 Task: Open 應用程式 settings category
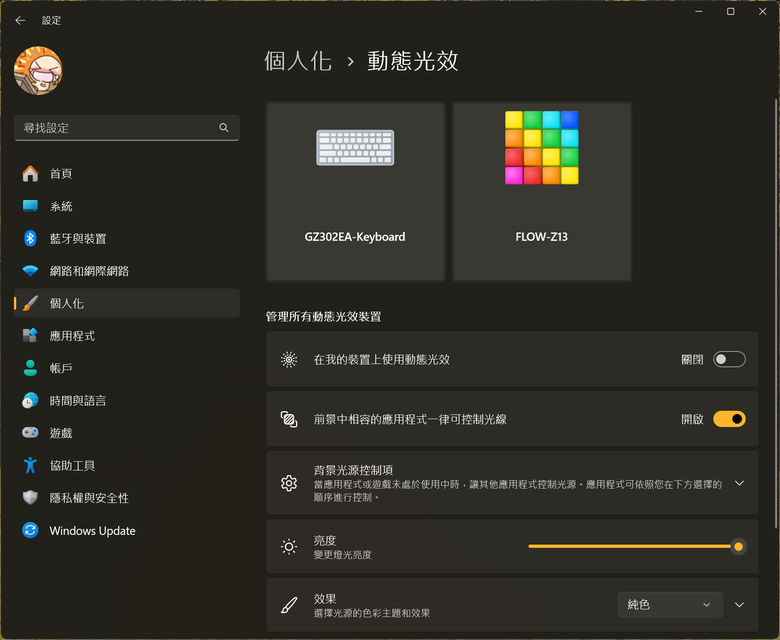[127, 336]
